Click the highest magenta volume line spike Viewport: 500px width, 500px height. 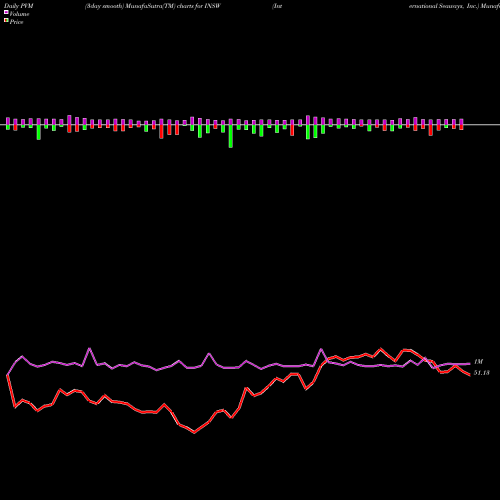coord(89,349)
